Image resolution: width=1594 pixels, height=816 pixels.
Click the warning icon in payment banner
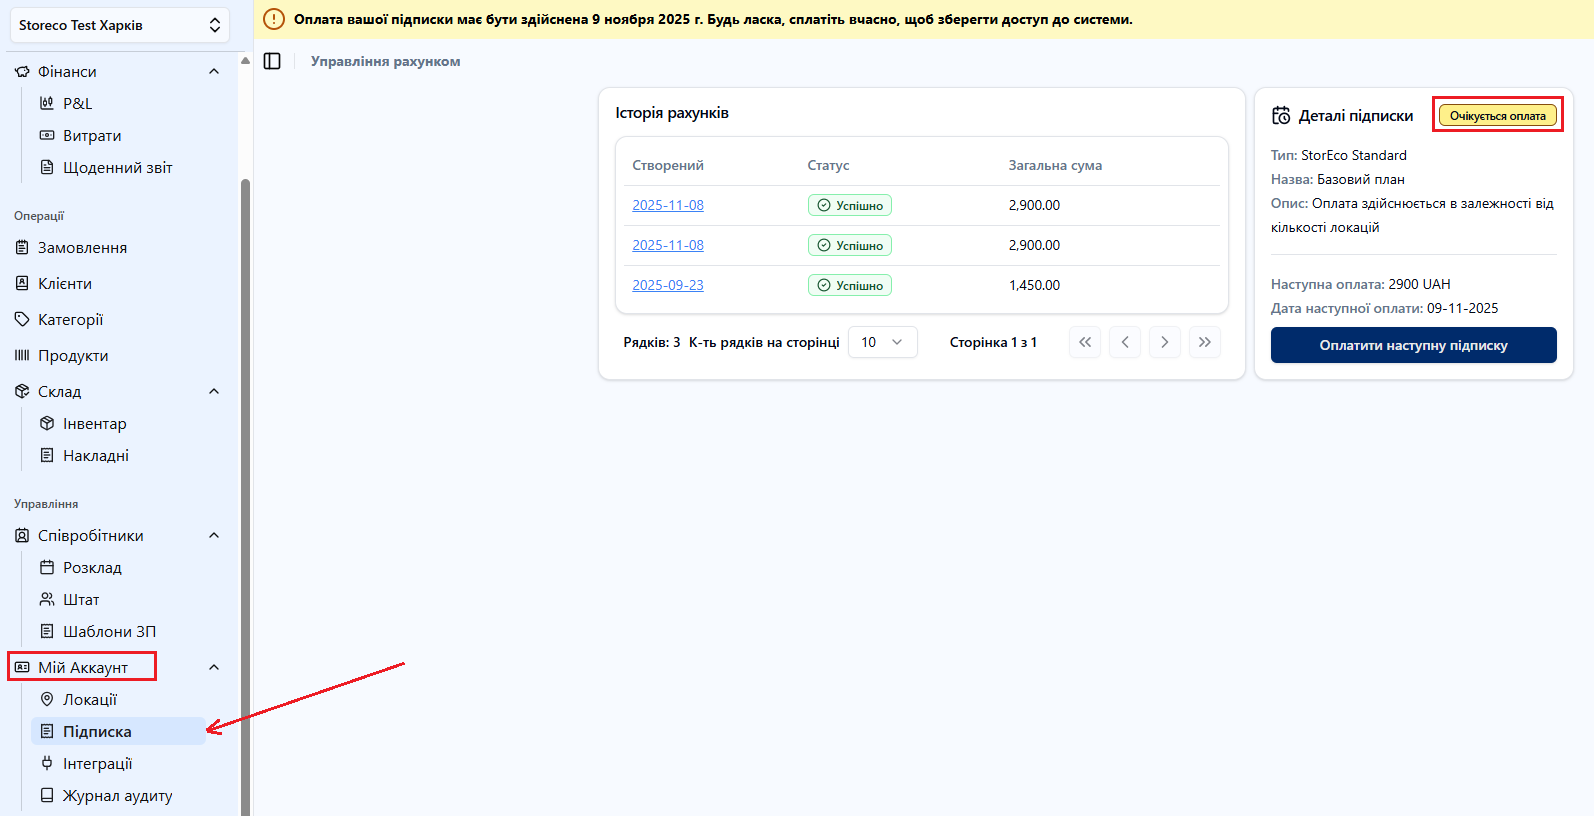click(274, 19)
